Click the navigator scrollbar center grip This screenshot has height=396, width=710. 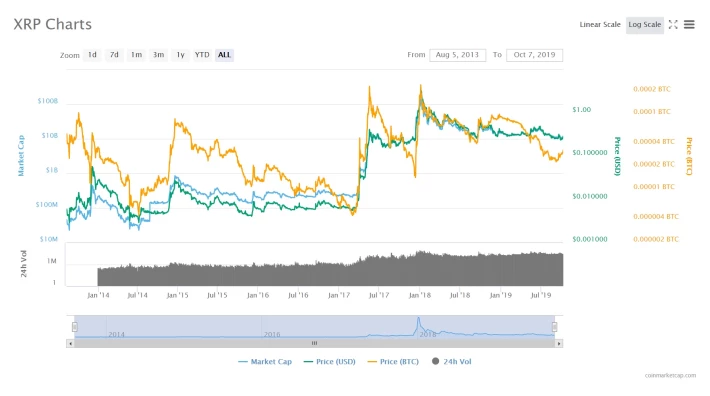pos(314,343)
